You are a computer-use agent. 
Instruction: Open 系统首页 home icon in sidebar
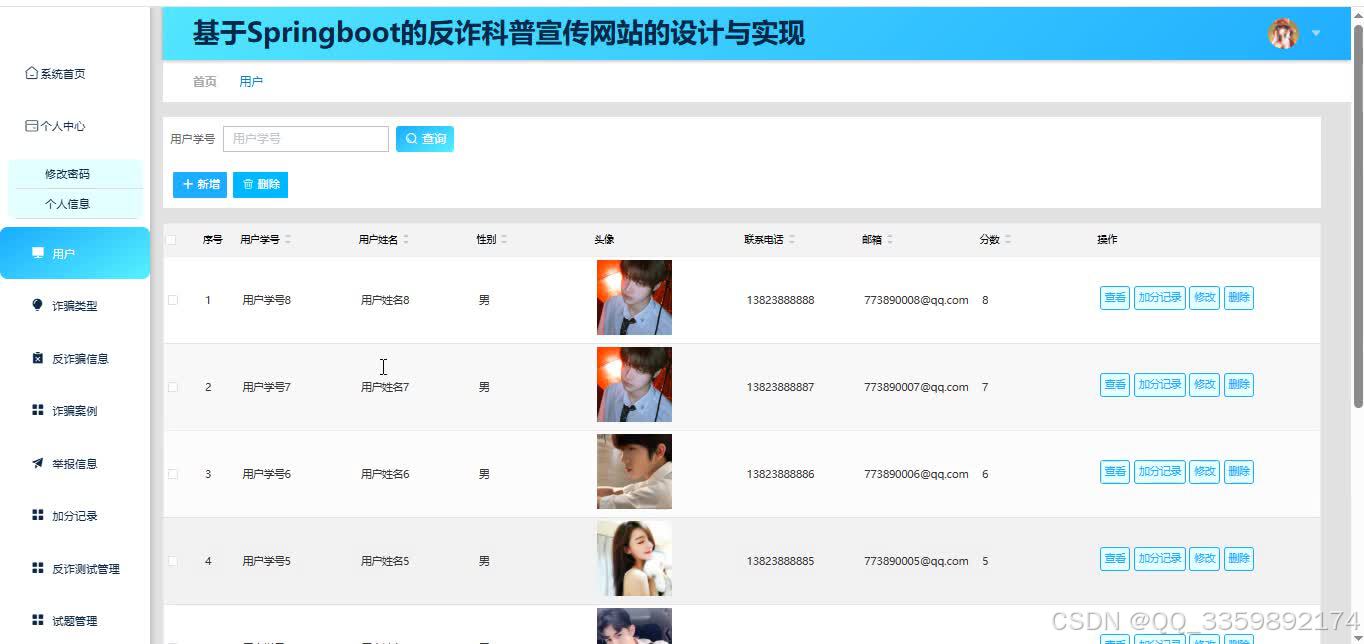(32, 73)
